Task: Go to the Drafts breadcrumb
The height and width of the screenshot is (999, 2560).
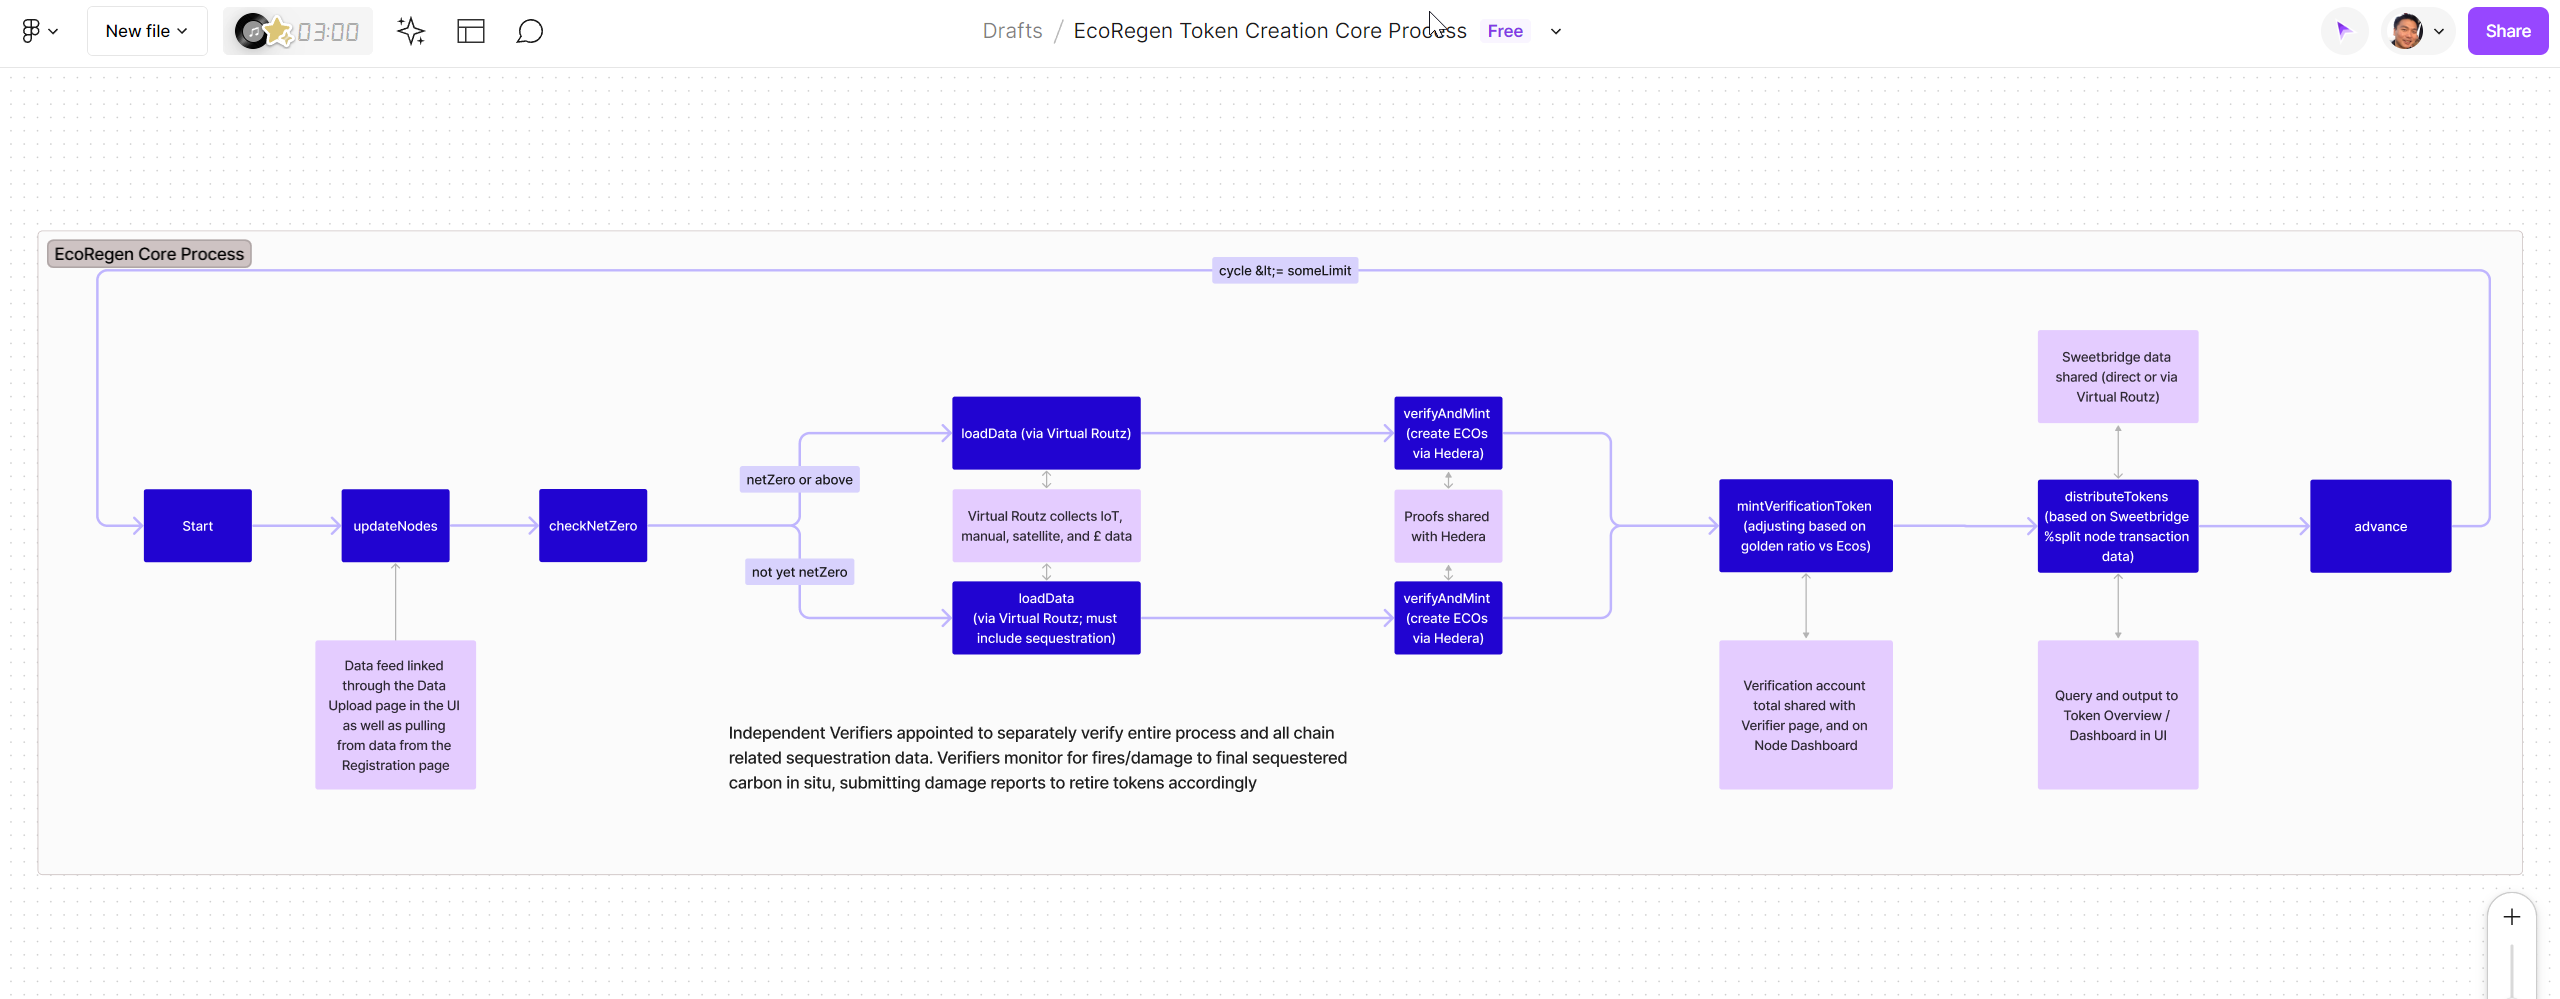Action: [1012, 31]
